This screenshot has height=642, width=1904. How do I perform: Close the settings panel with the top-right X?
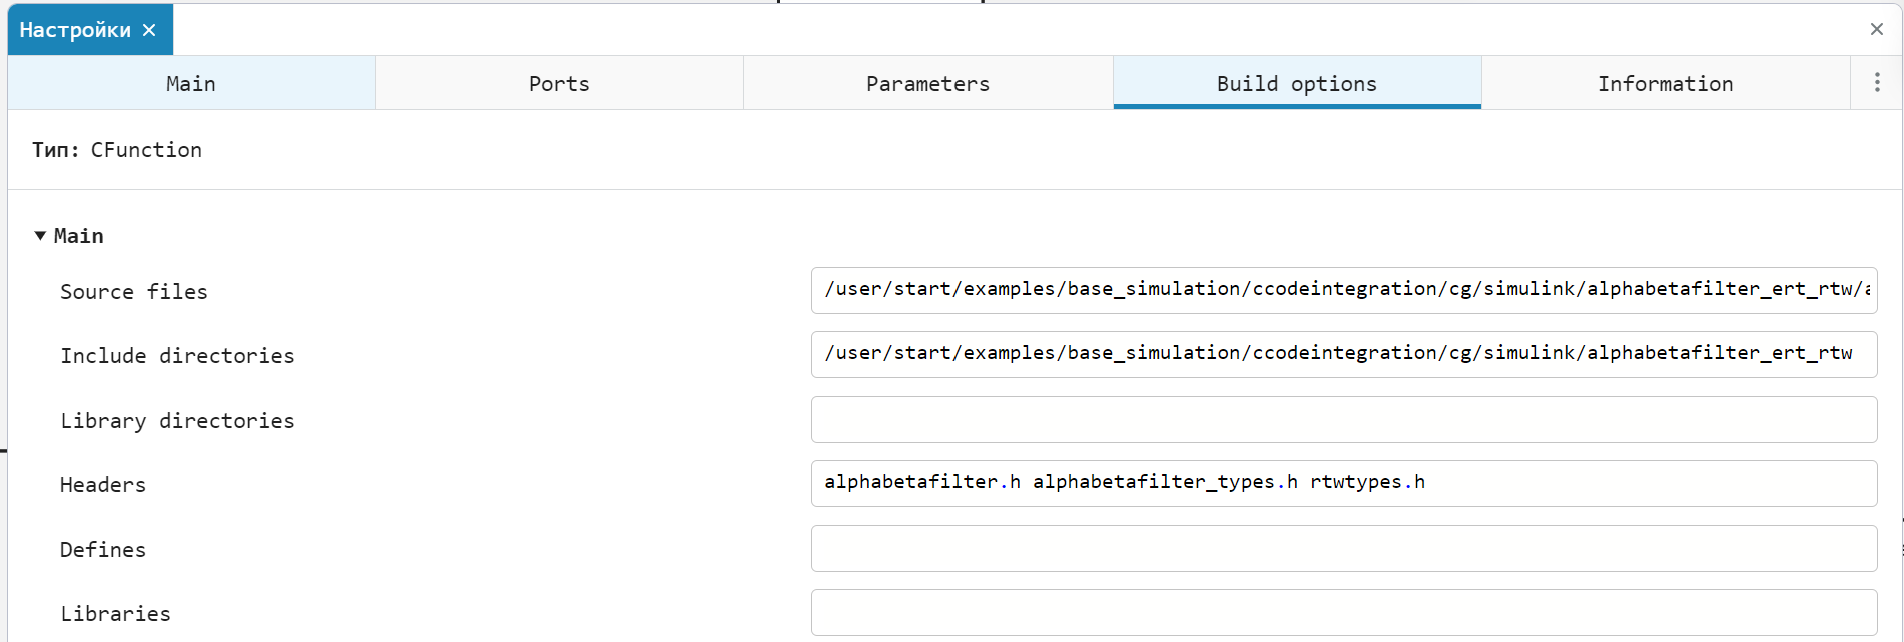[1876, 29]
